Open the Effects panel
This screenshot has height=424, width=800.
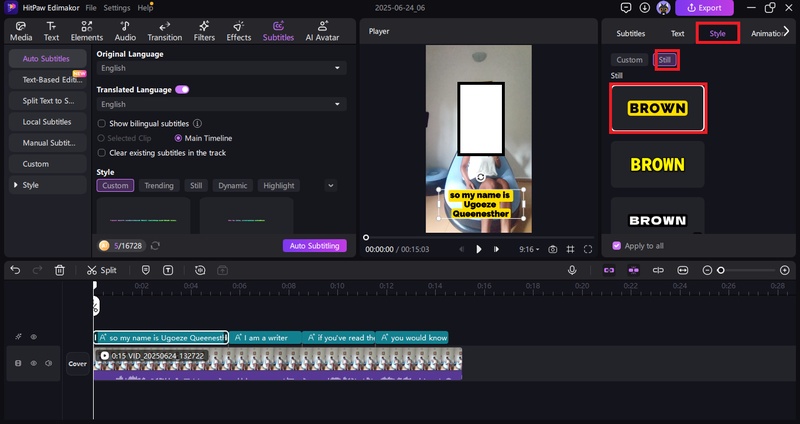coord(239,31)
